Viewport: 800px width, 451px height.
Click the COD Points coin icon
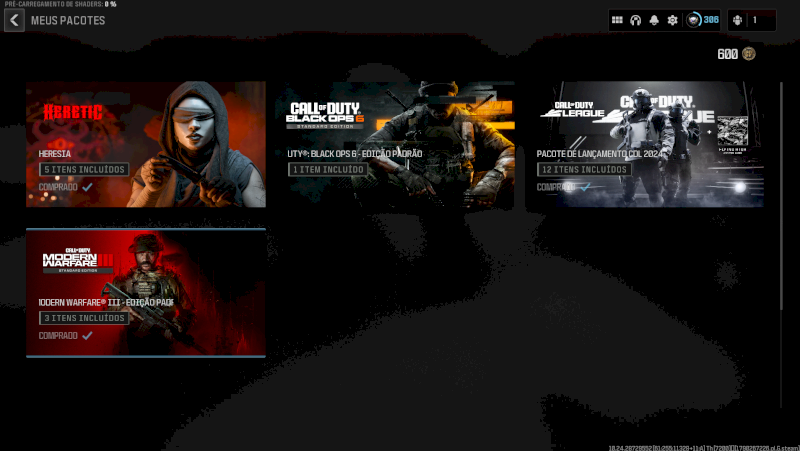click(748, 54)
